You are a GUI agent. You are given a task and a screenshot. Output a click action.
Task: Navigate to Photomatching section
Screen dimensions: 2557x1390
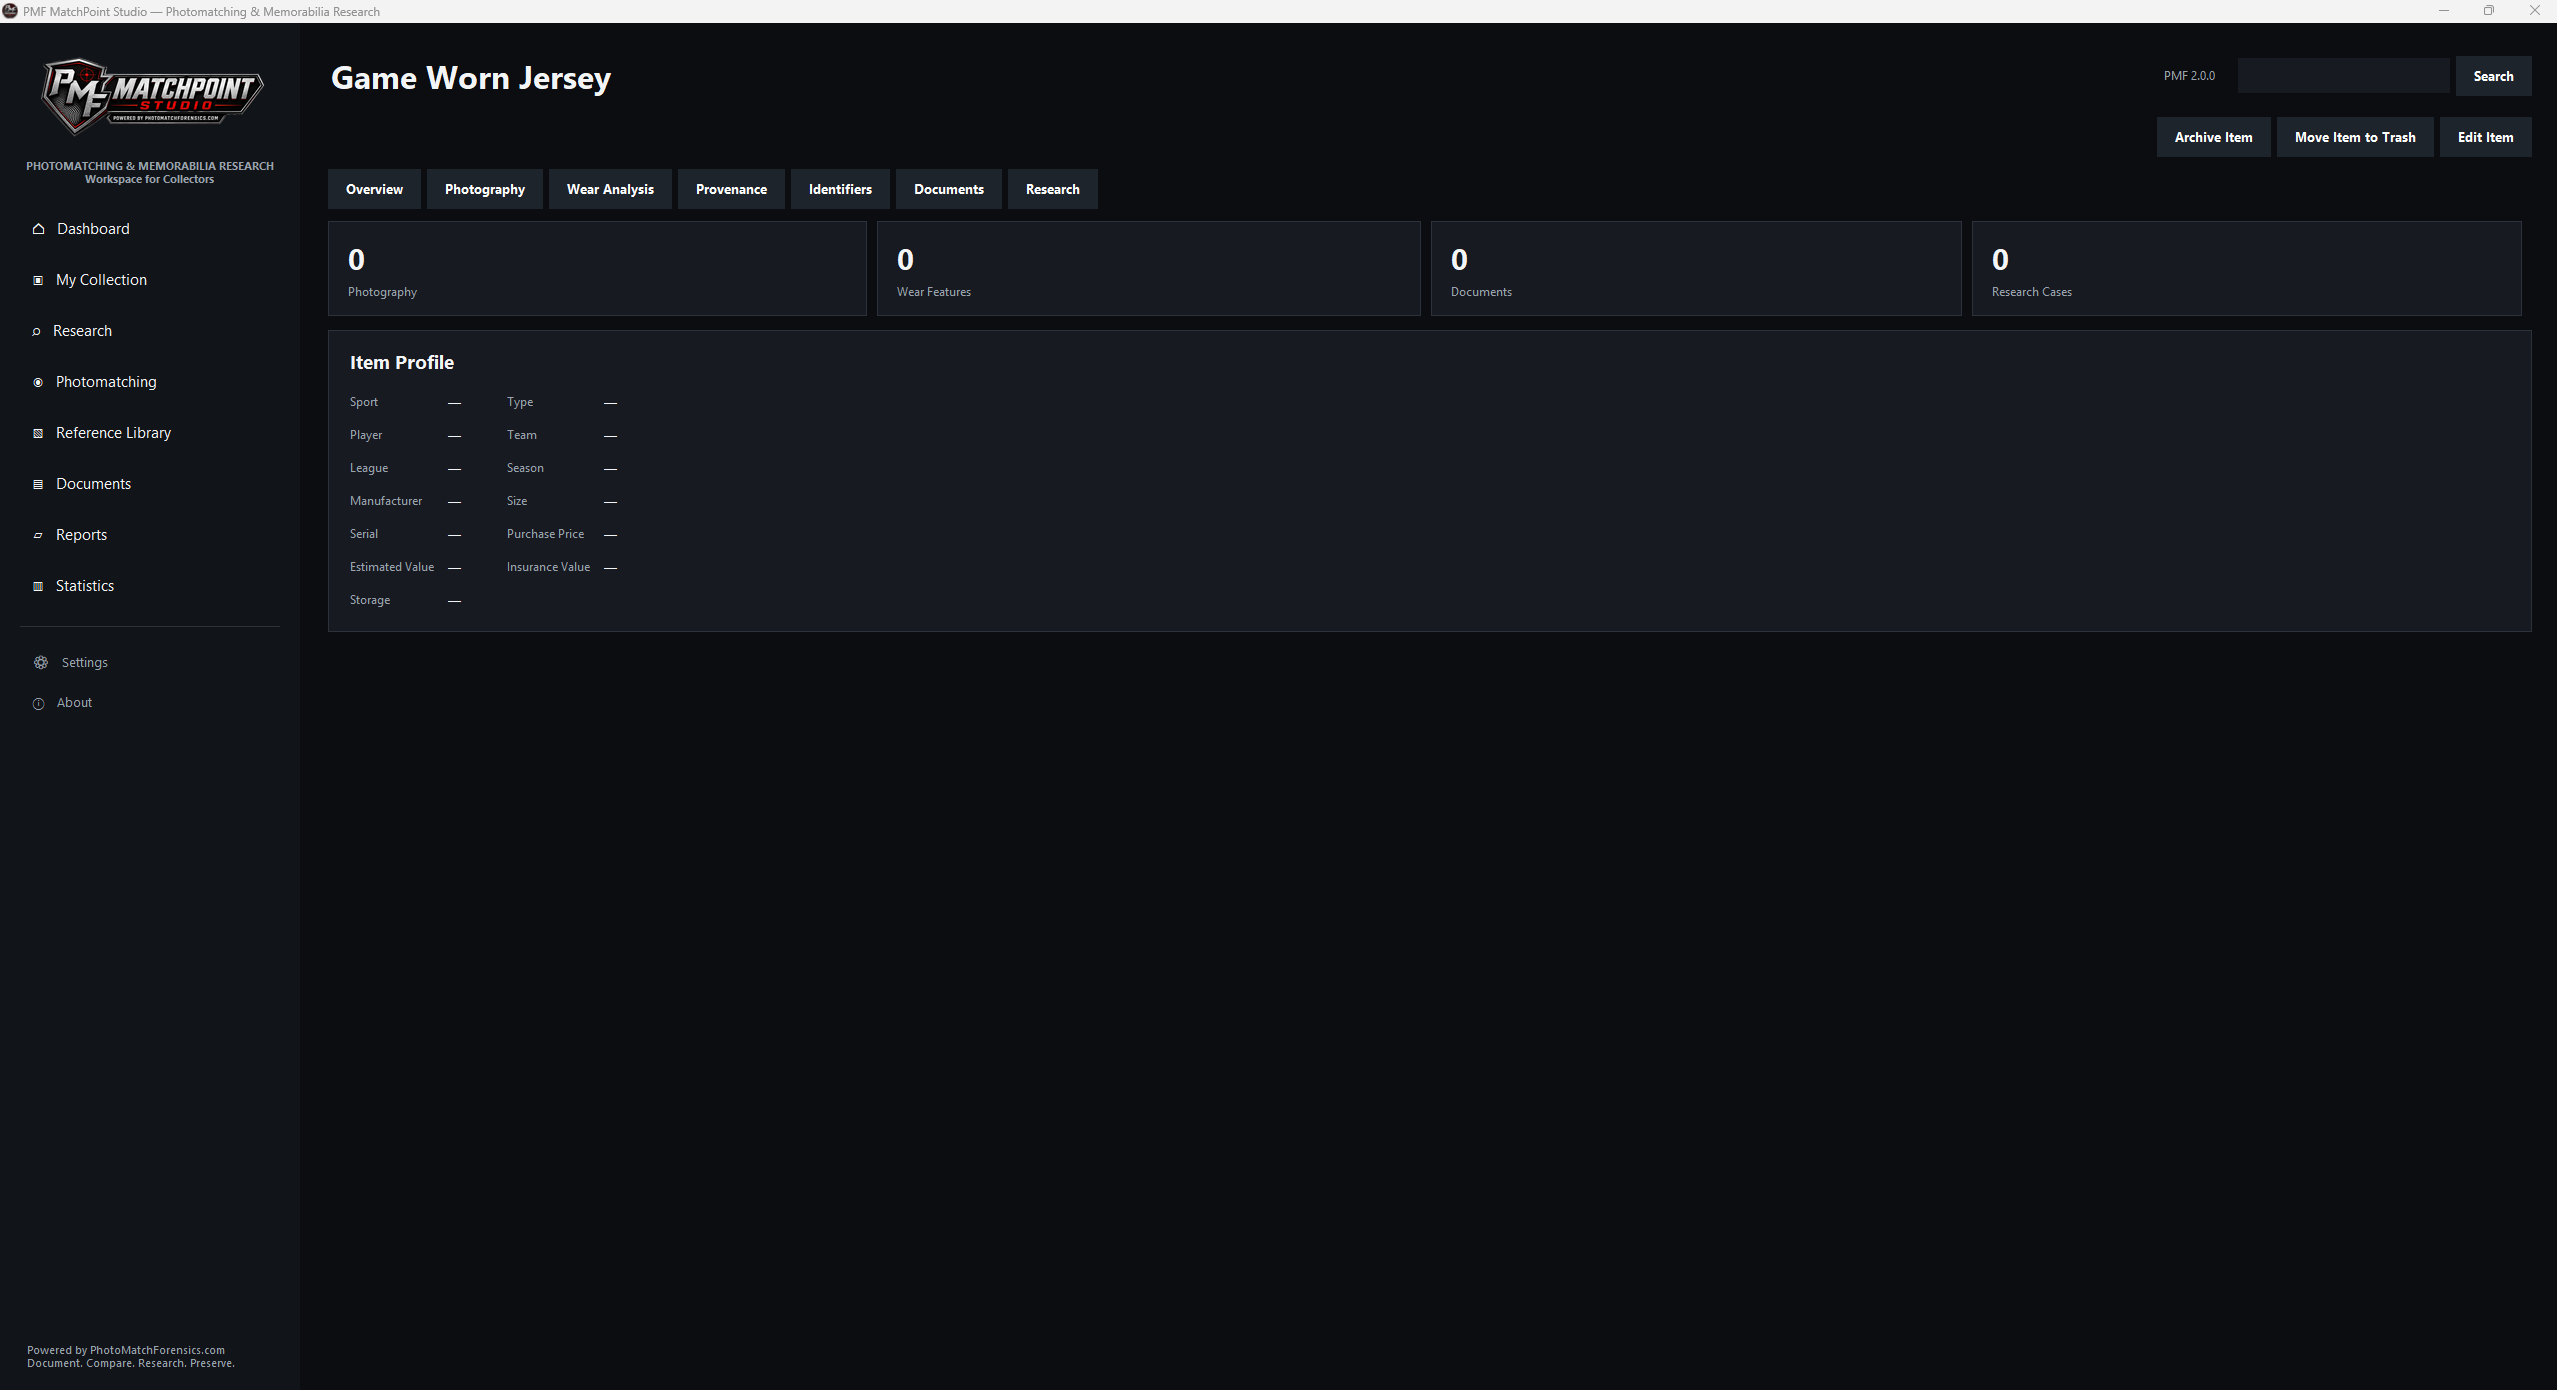pos(106,382)
